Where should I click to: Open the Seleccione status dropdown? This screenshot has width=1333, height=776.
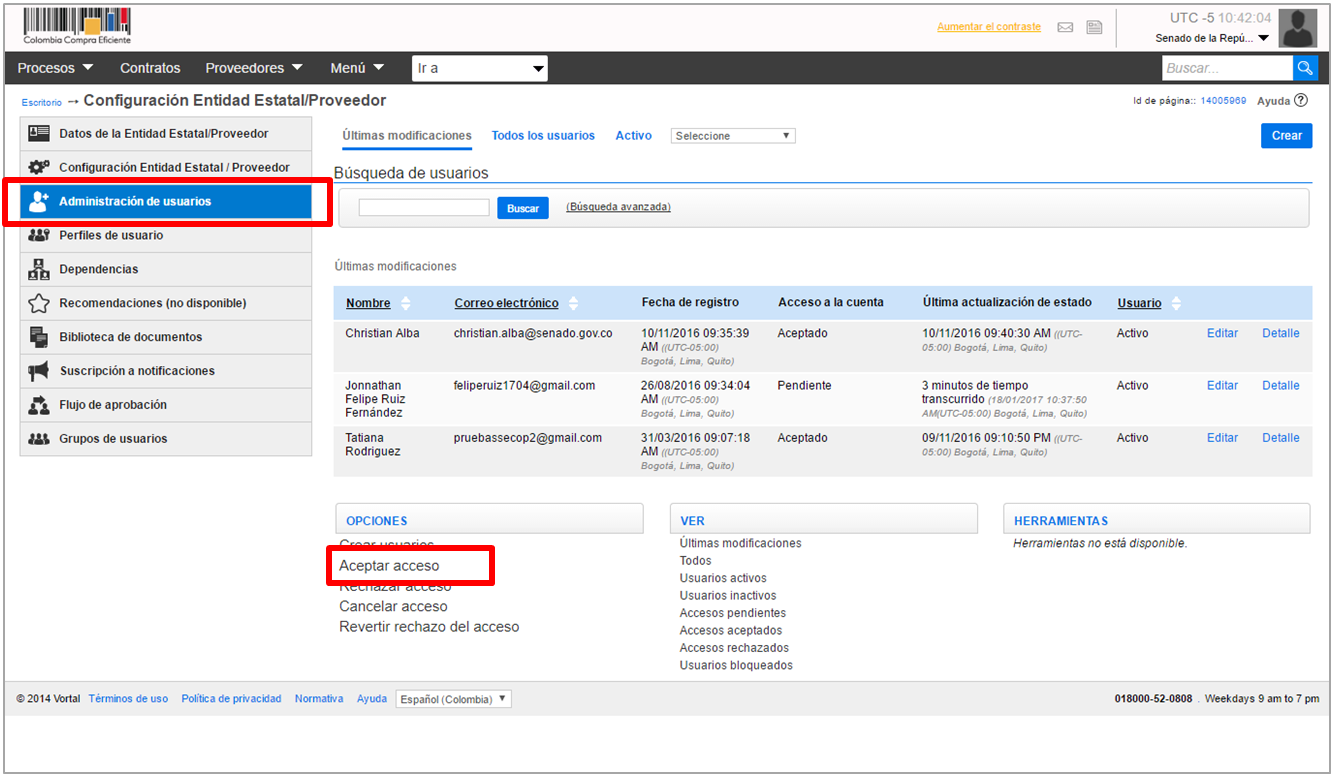(x=733, y=136)
